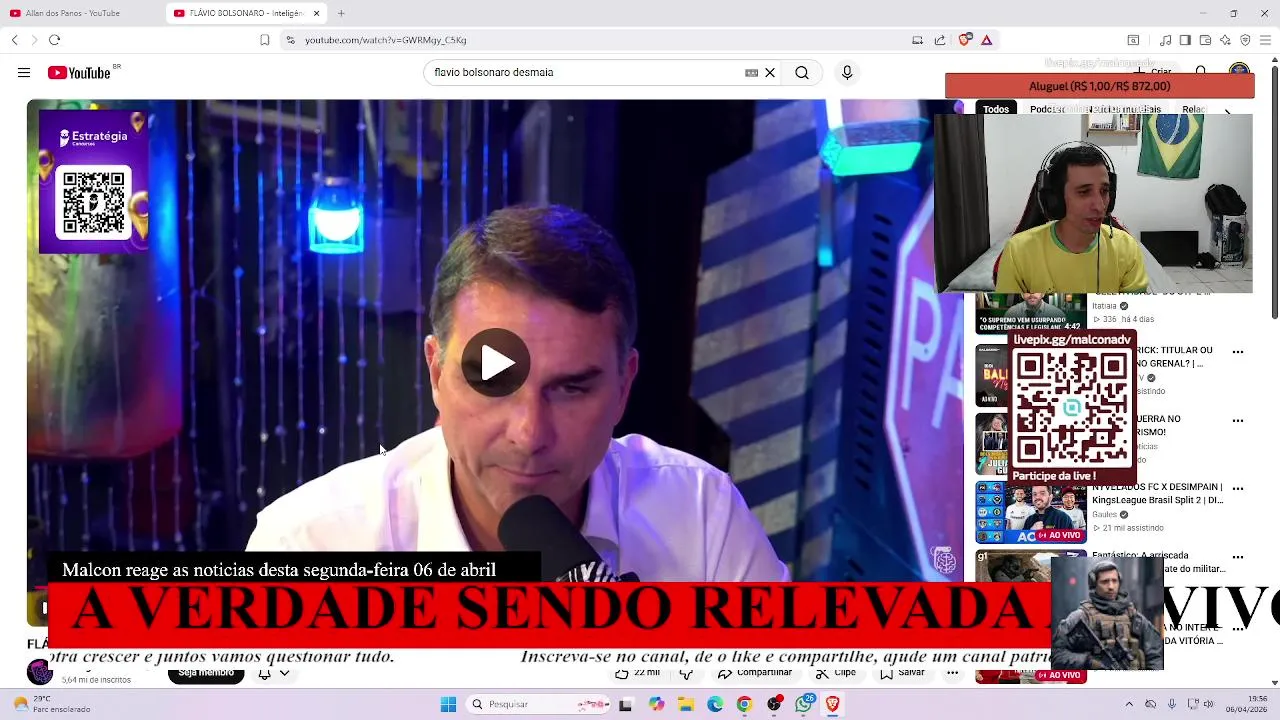The width and height of the screenshot is (1280, 720).
Task: Open KingsLeague AO VIVO thumbnail
Action: point(1031,513)
